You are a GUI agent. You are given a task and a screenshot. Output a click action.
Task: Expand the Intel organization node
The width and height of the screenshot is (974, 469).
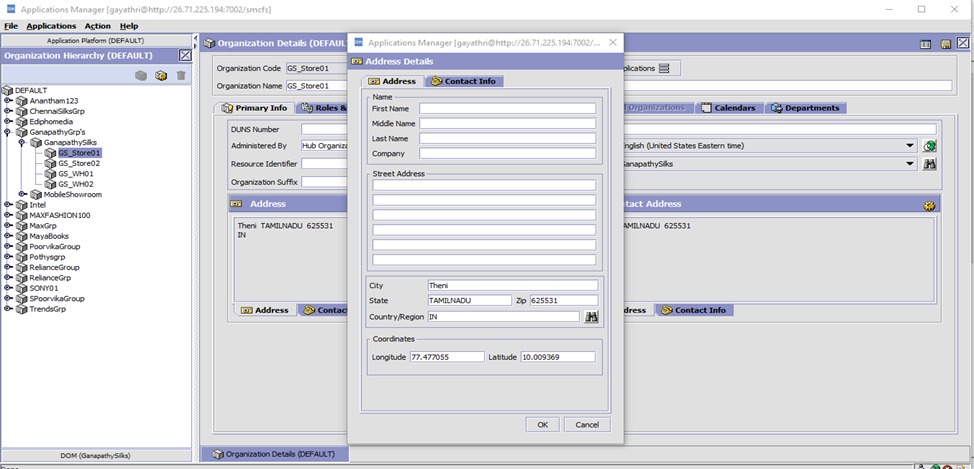9,205
